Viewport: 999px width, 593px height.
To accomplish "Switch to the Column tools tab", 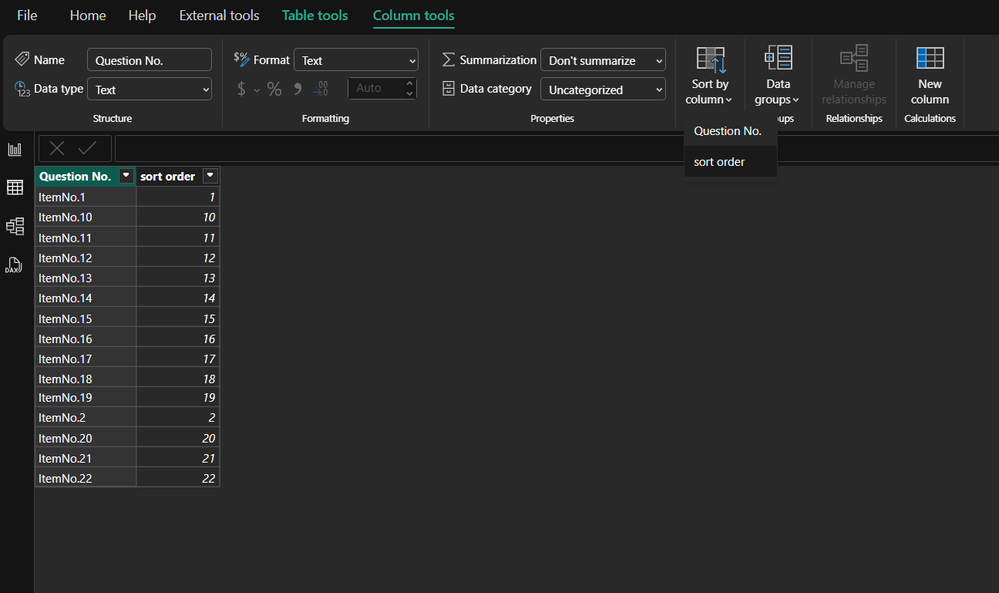I will coord(413,15).
